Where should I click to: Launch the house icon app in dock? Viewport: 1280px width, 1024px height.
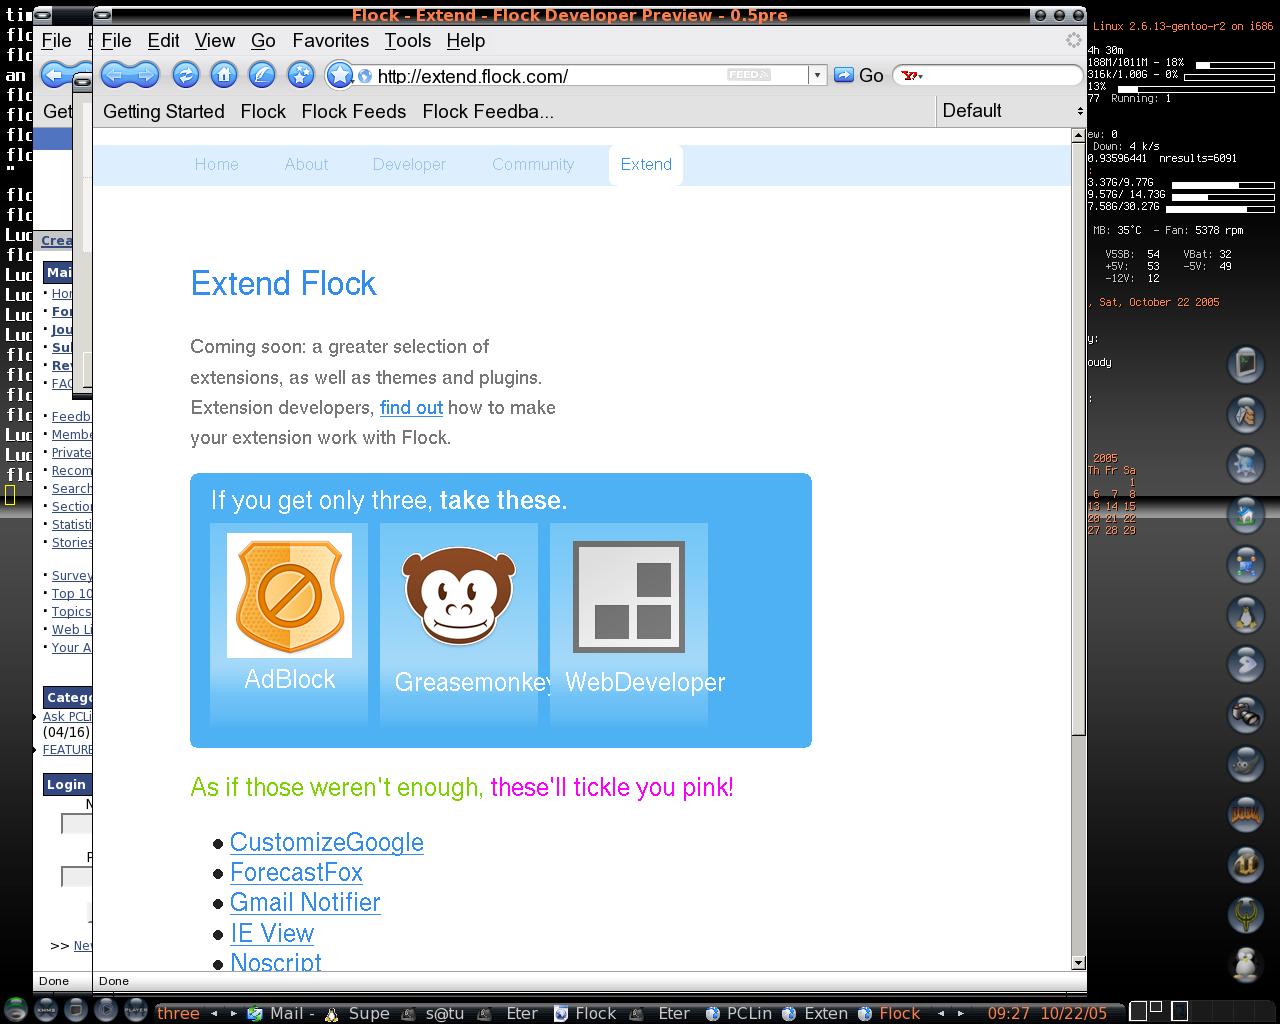[x=1245, y=514]
